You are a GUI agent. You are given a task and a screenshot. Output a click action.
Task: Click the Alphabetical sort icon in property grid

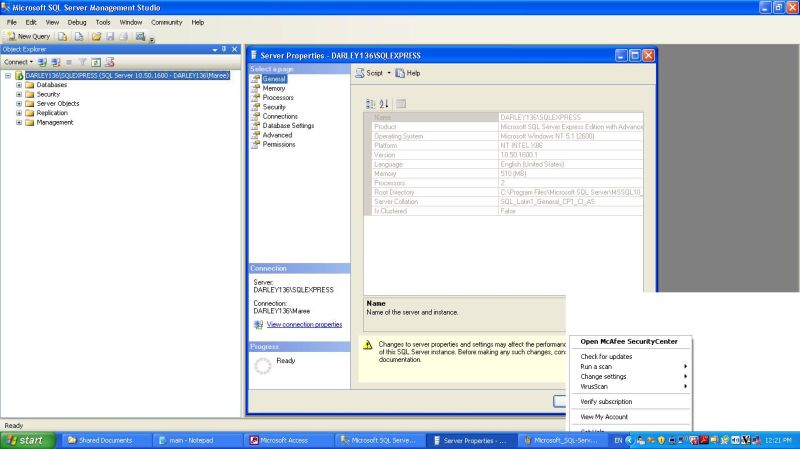click(x=384, y=104)
